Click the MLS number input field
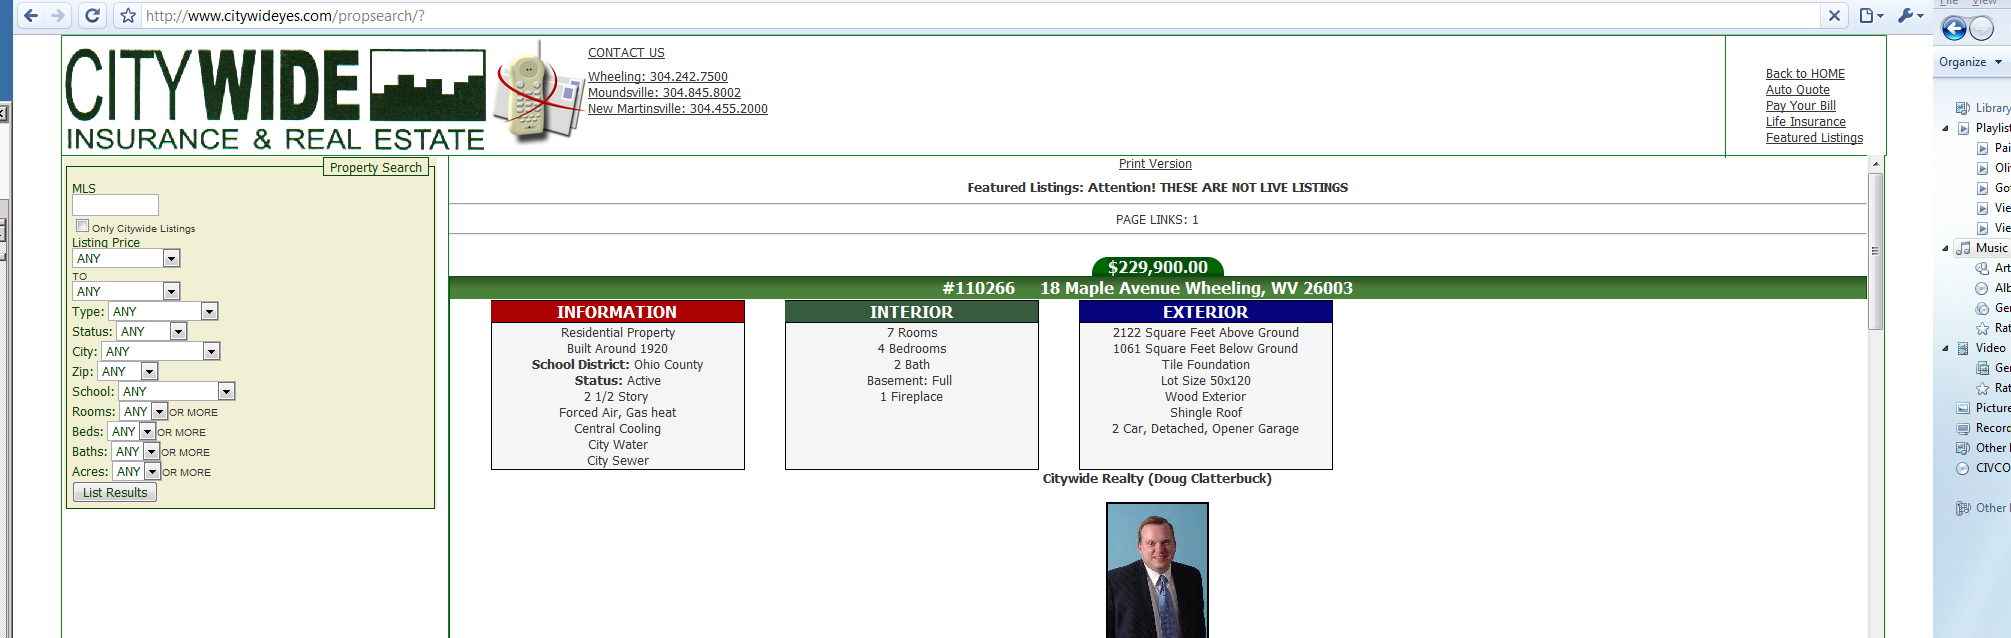The height and width of the screenshot is (638, 2011). pos(115,205)
